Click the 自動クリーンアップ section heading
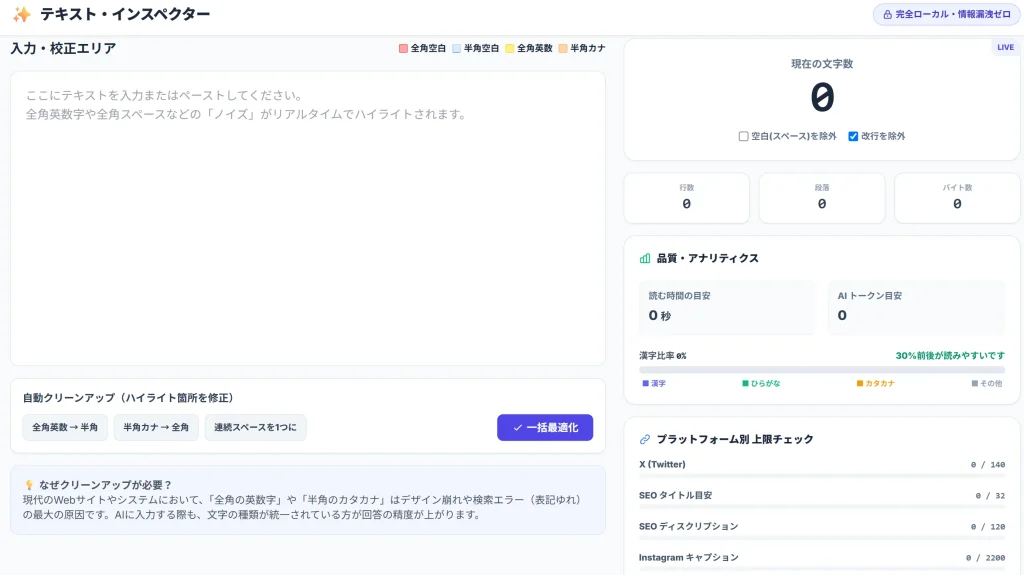Screen dimensions: 1024x575 128,398
